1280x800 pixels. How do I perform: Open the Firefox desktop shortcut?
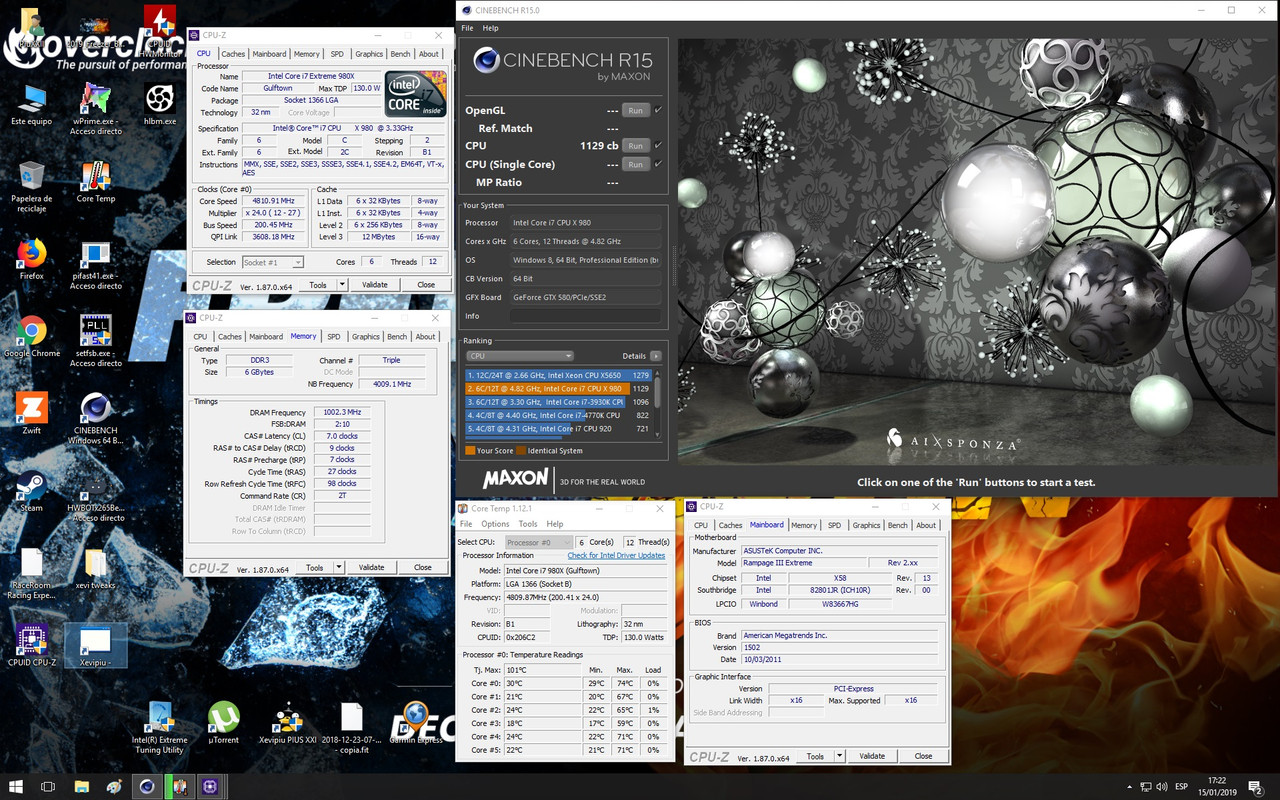click(31, 259)
